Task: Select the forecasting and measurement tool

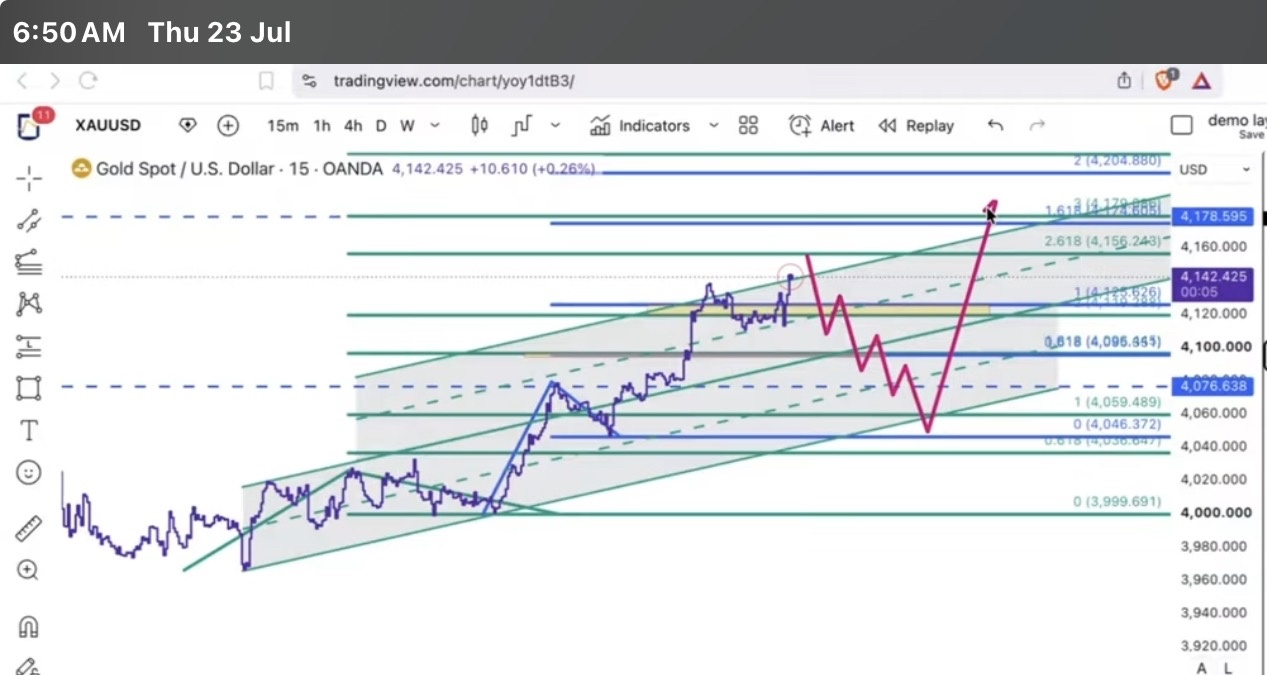Action: tap(29, 346)
